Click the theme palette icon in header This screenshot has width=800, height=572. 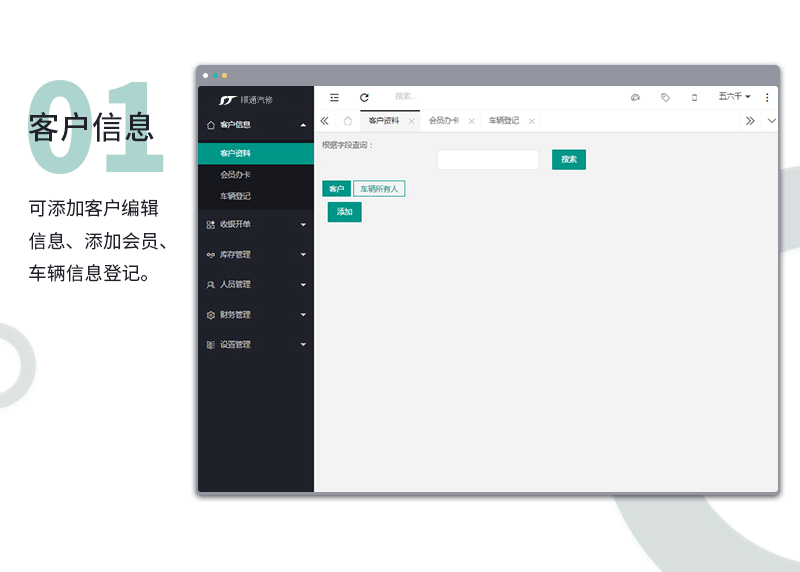point(635,97)
